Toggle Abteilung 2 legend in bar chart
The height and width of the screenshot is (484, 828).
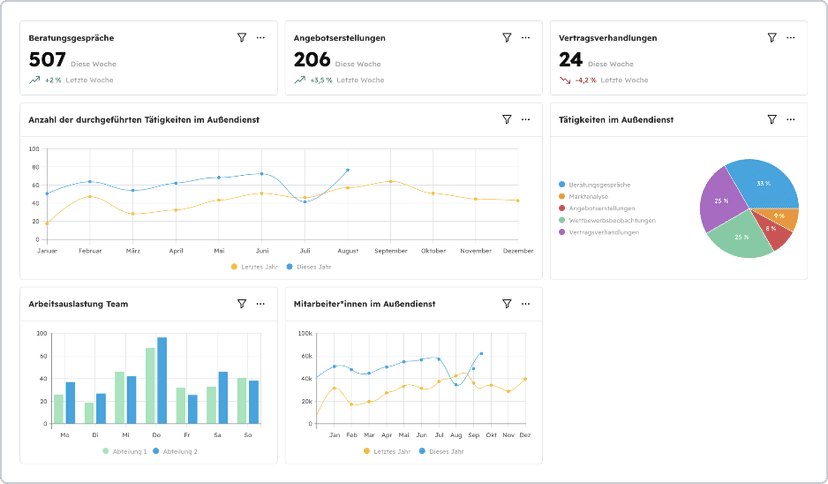[x=175, y=451]
